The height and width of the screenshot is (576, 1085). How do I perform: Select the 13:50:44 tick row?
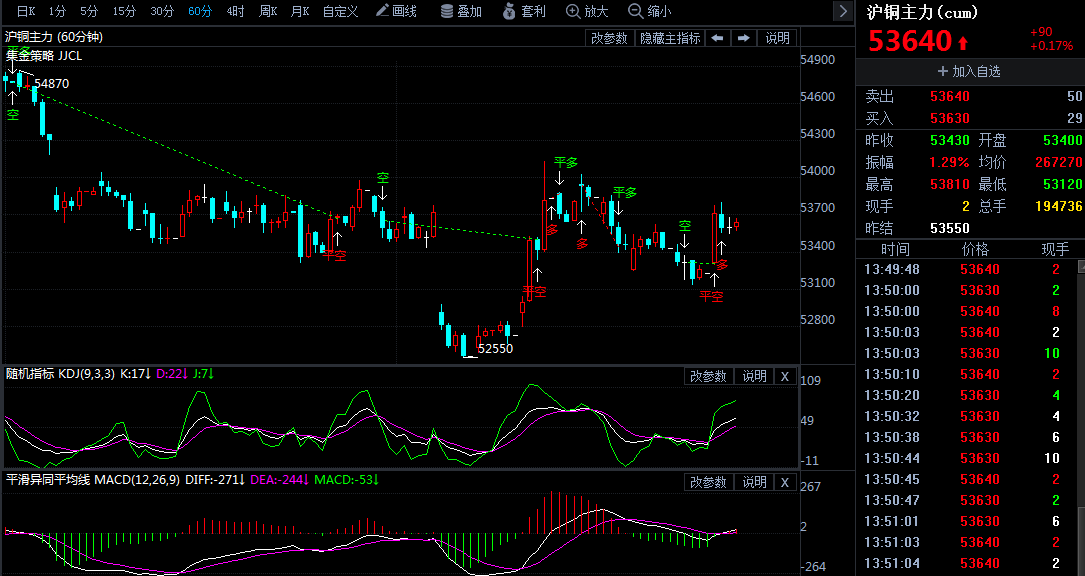tap(966, 458)
